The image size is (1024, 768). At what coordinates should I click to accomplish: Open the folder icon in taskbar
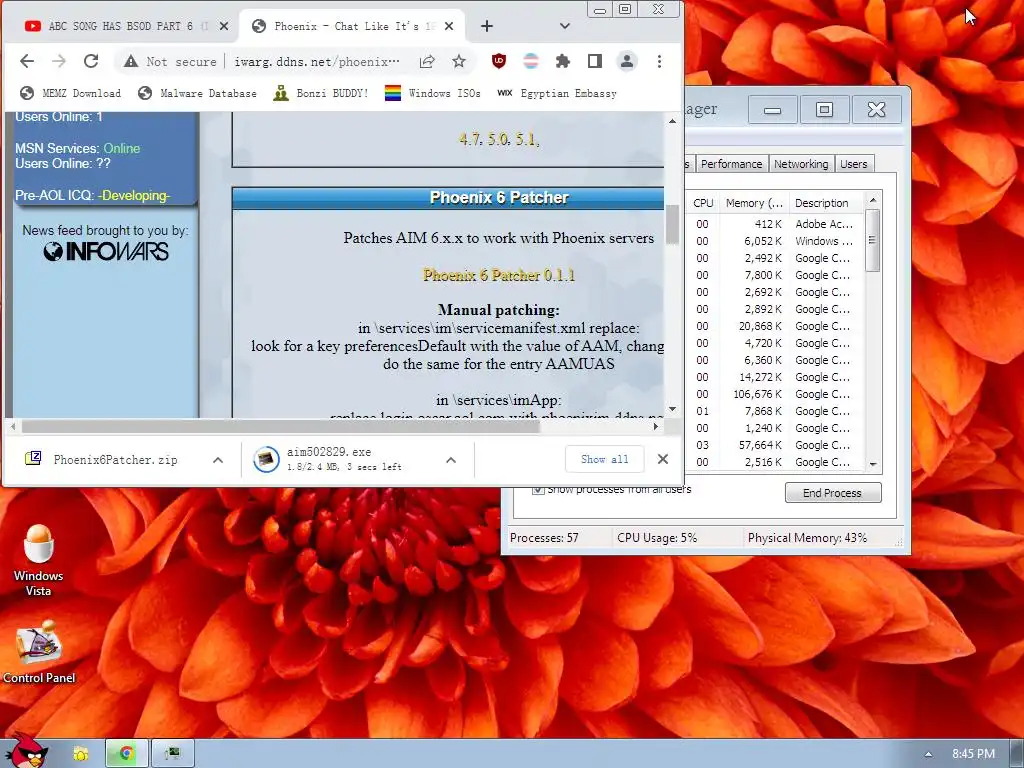pos(80,754)
